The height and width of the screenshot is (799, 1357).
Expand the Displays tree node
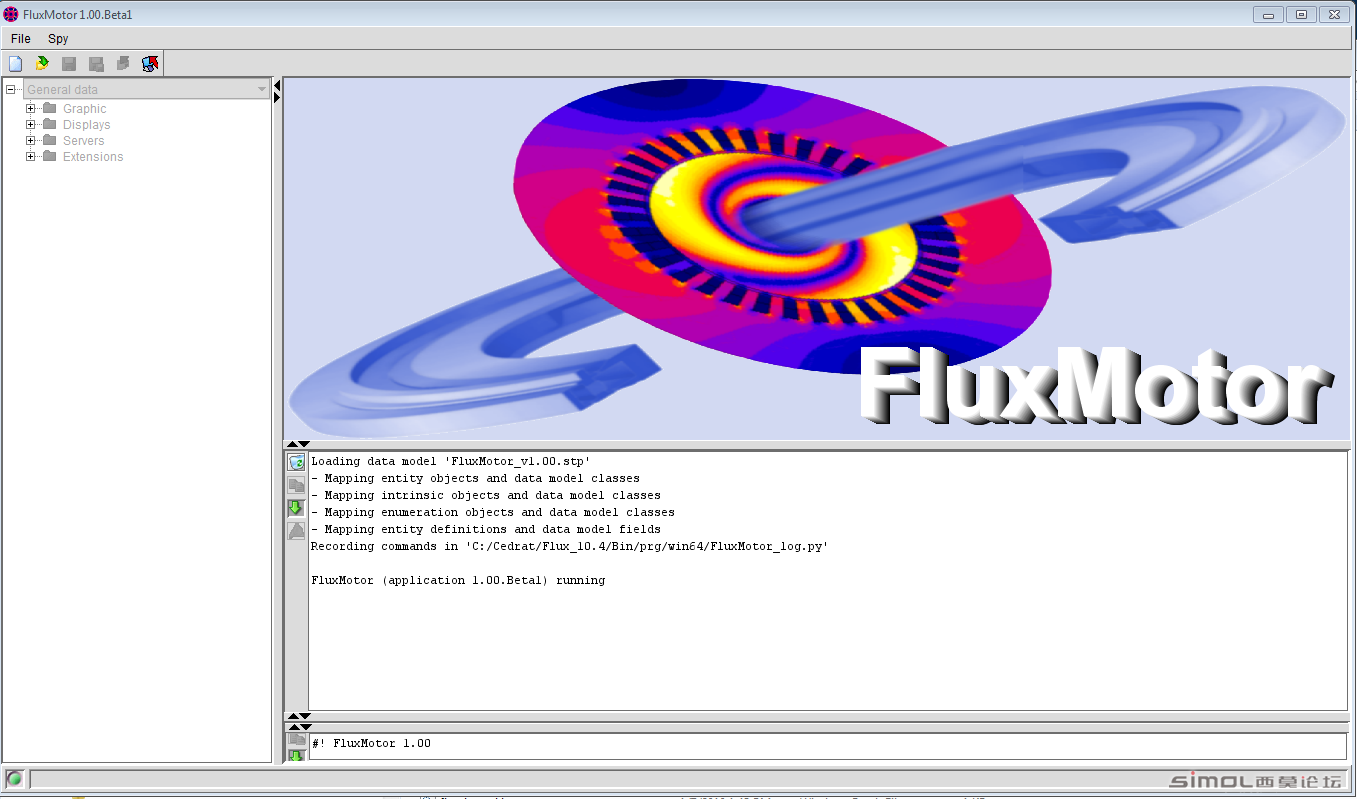point(30,125)
